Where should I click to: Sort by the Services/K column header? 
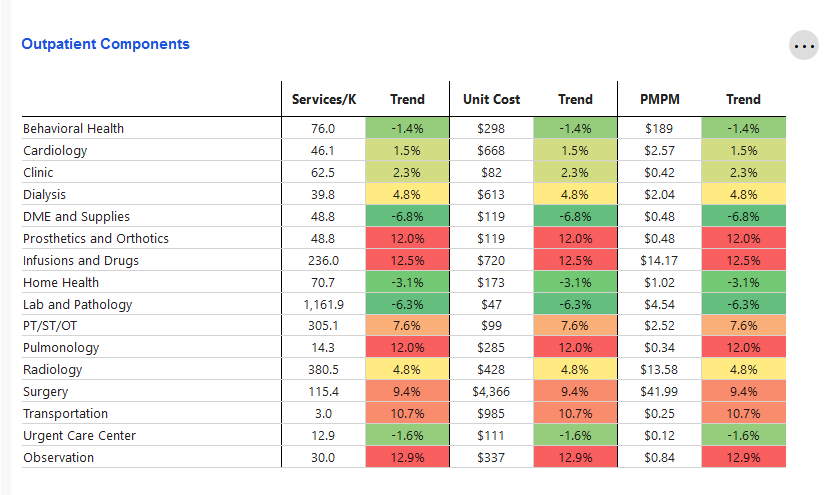pos(323,99)
